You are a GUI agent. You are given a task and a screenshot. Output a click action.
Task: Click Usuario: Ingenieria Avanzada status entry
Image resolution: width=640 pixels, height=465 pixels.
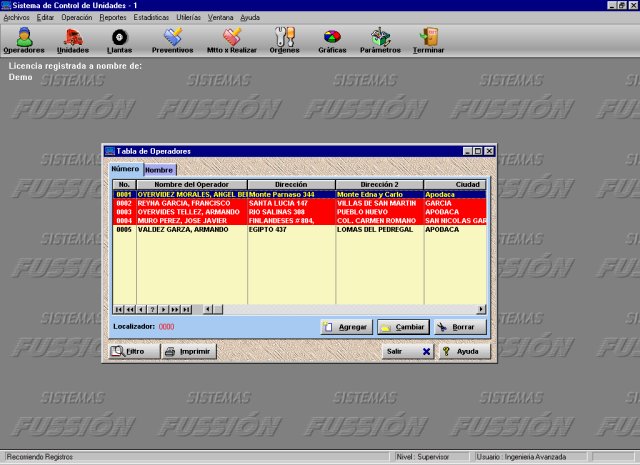(x=529, y=457)
